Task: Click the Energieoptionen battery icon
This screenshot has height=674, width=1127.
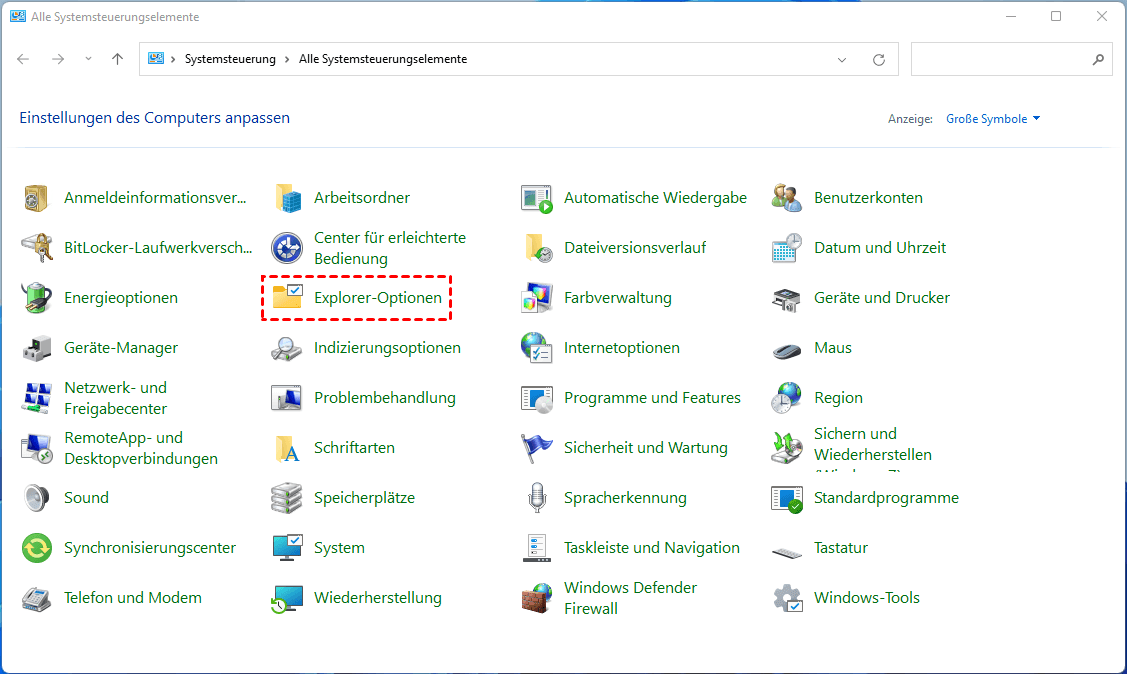Action: [36, 297]
